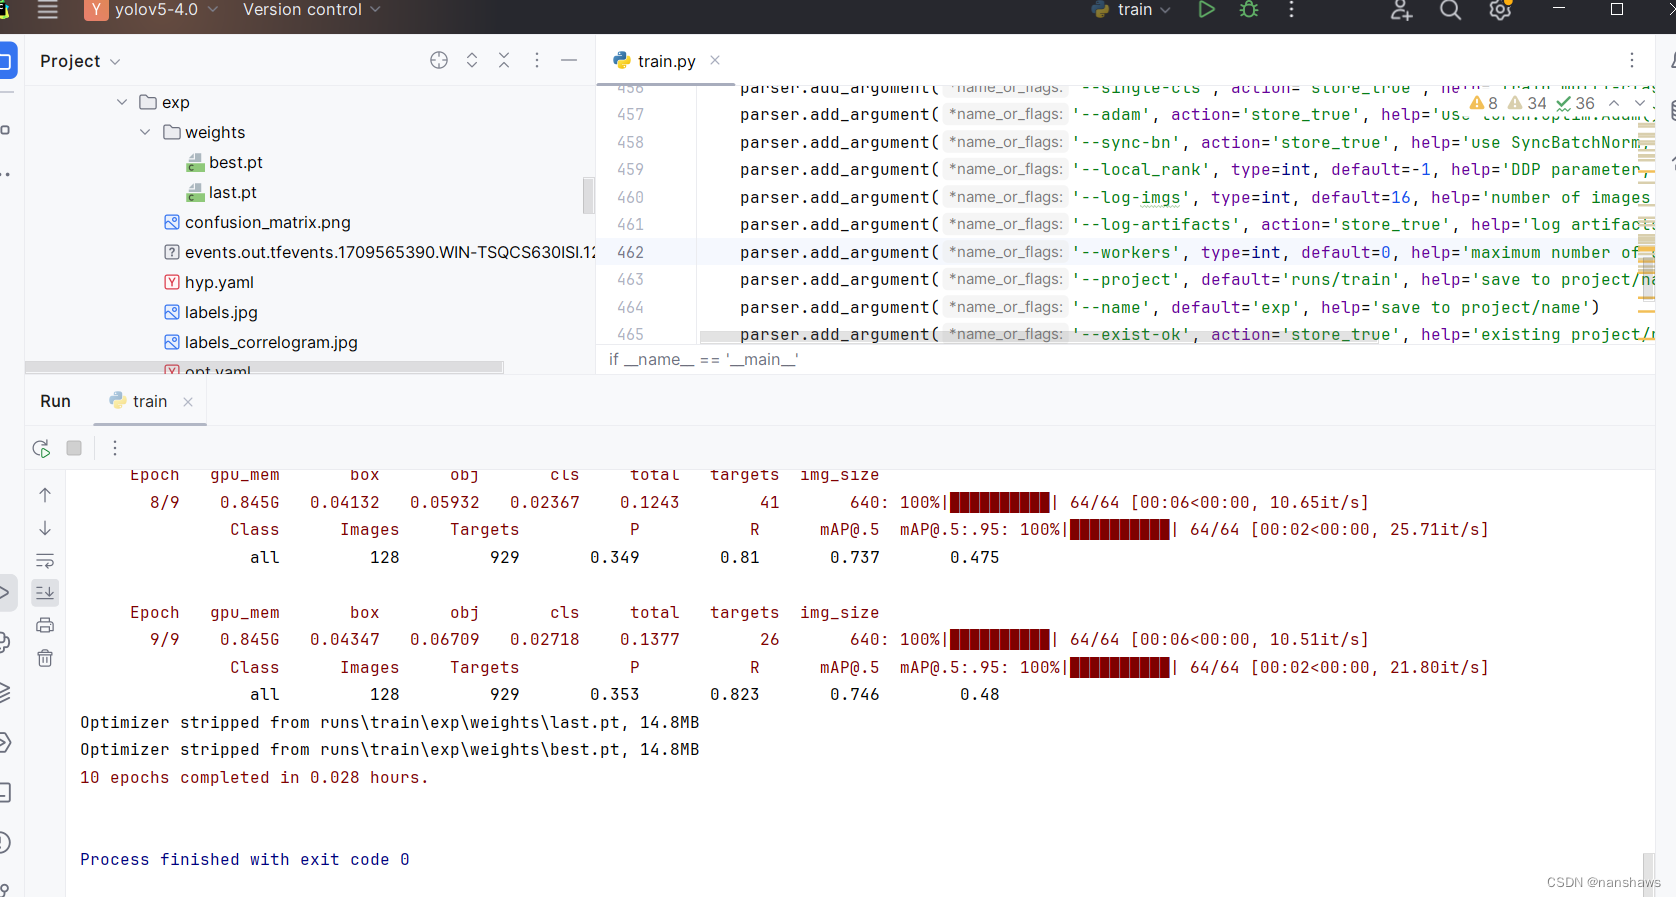This screenshot has width=1676, height=897.
Task: Open the train run configuration dropdown
Action: pos(1131,10)
